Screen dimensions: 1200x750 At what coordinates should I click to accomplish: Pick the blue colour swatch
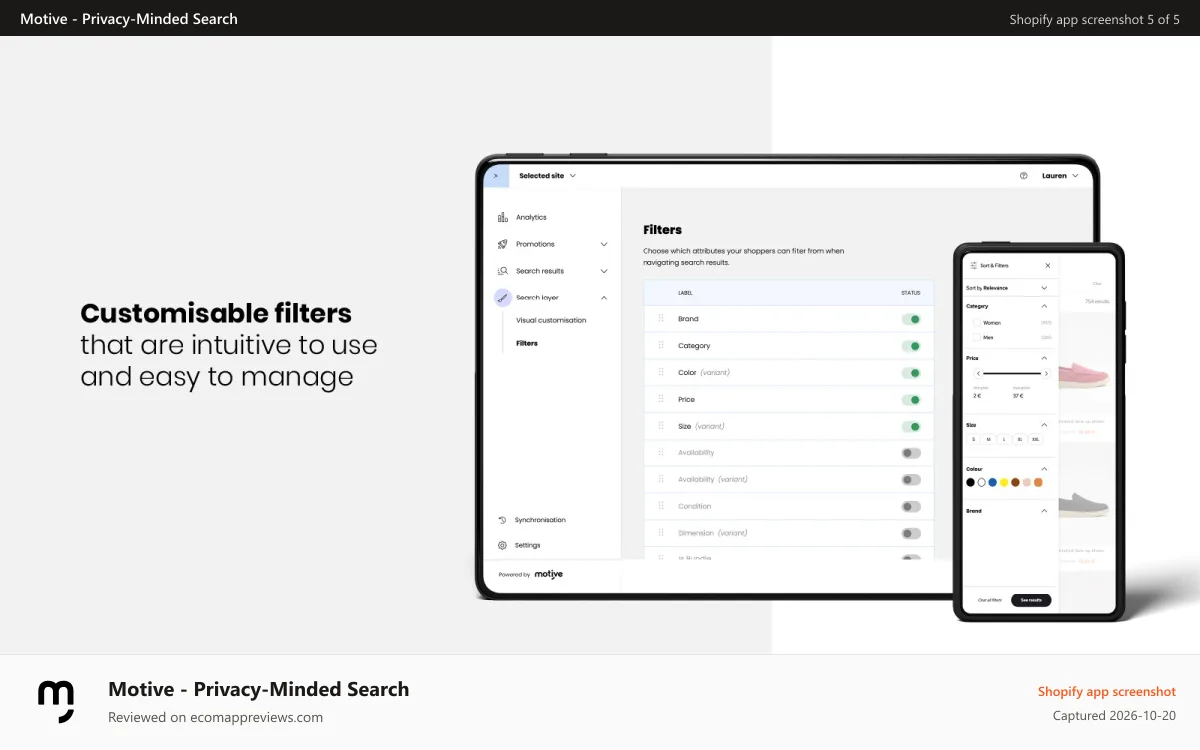993,482
